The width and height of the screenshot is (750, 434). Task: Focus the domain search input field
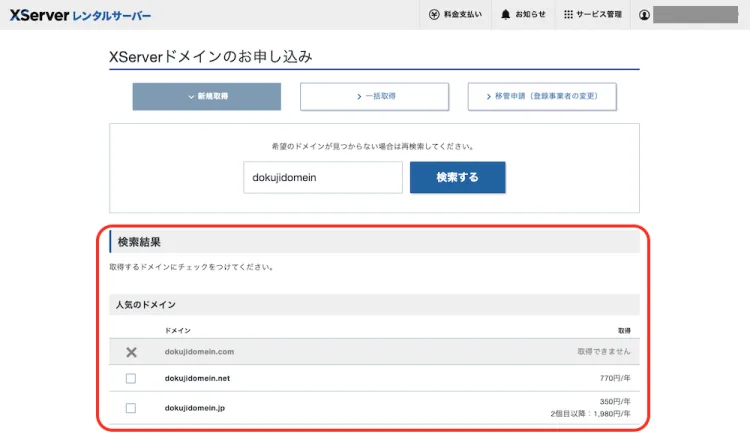click(323, 178)
